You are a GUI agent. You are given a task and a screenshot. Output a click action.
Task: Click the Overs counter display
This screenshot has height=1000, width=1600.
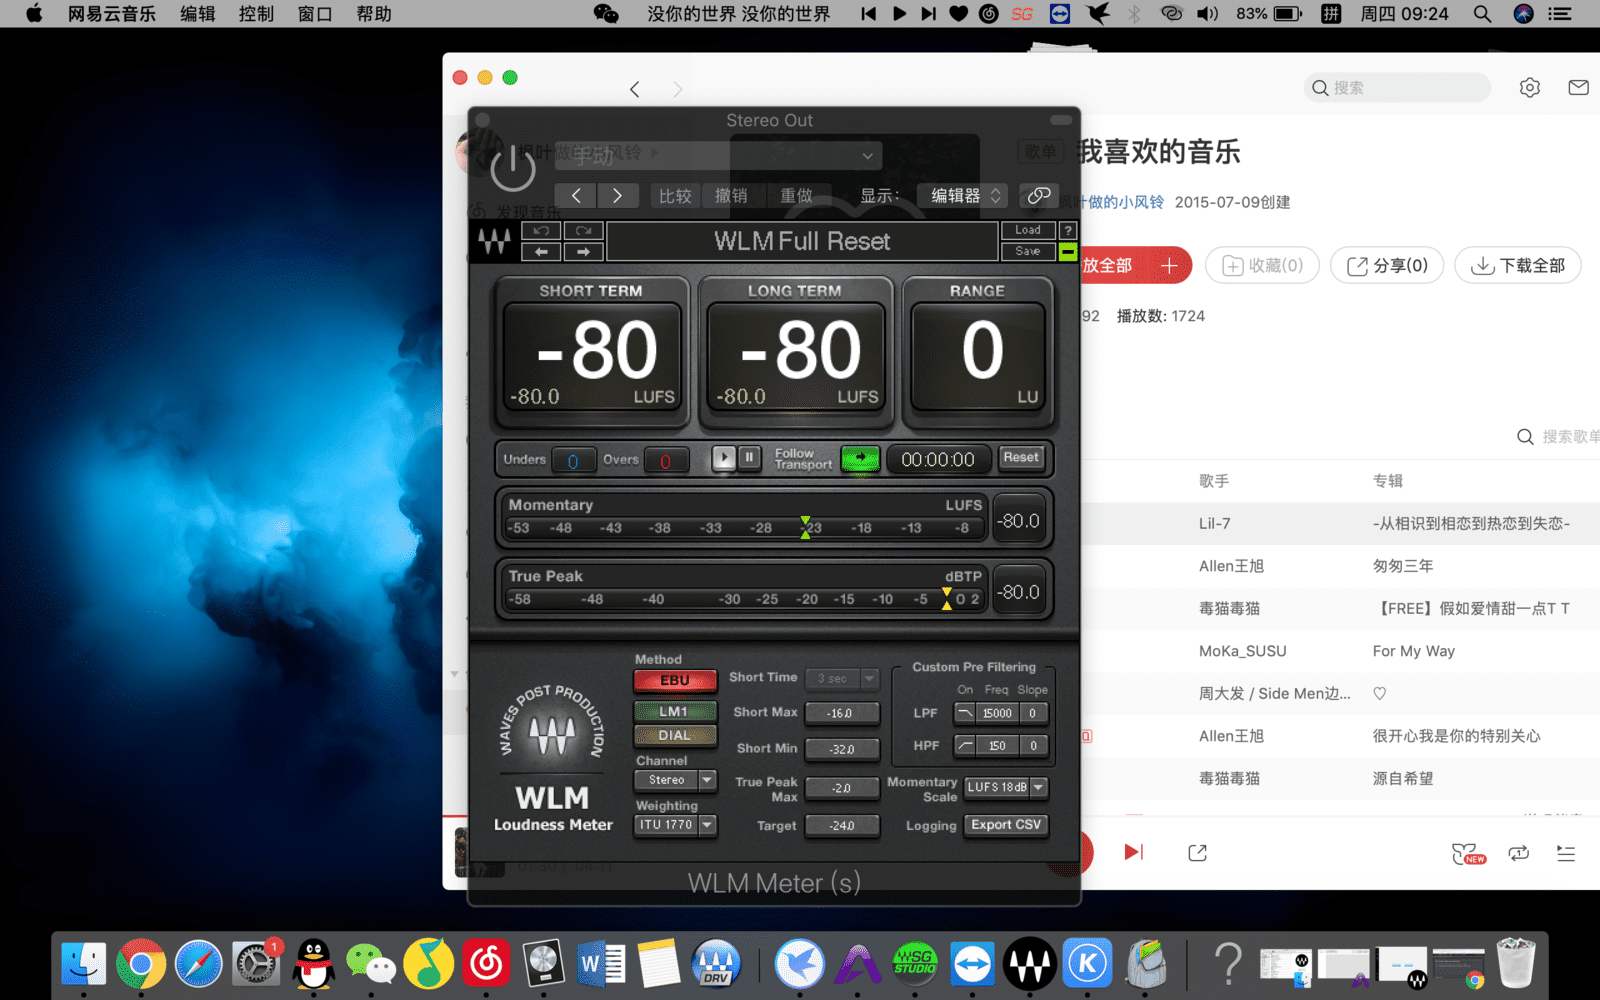coord(665,461)
